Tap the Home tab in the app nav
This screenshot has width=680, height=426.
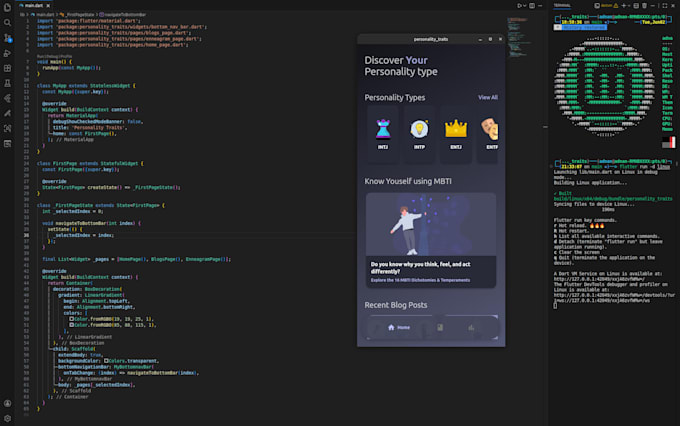399,328
